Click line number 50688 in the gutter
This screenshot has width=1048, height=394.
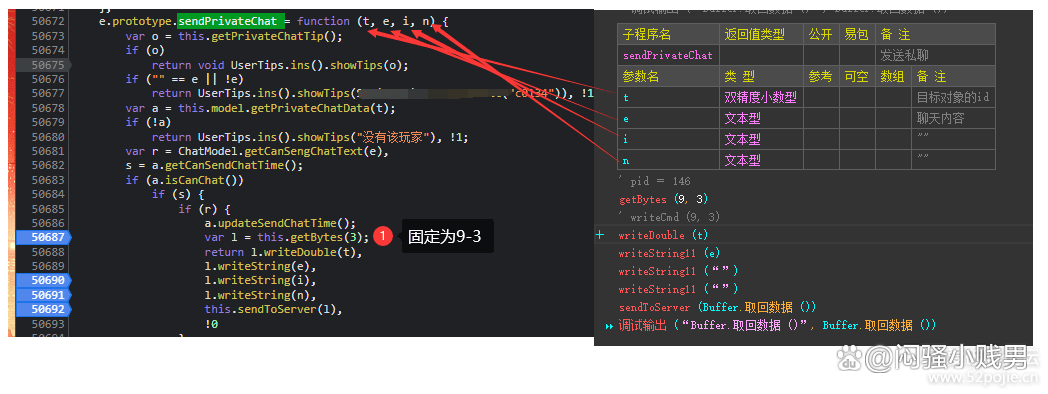tap(48, 252)
